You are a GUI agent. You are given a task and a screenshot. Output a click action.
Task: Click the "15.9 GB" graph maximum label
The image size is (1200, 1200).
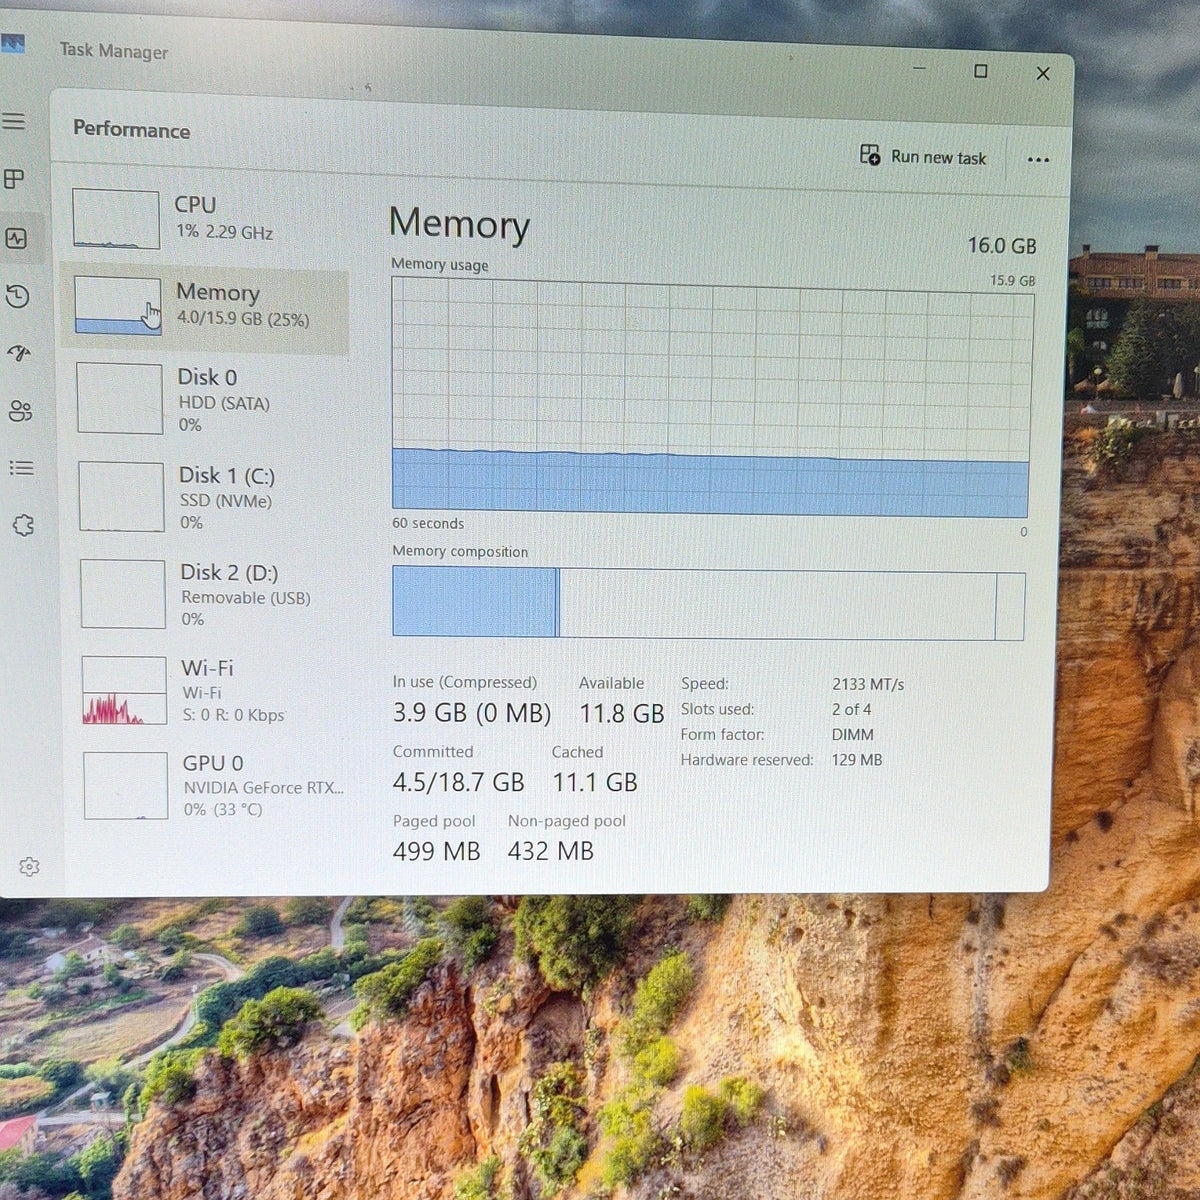pyautogui.click(x=1013, y=281)
